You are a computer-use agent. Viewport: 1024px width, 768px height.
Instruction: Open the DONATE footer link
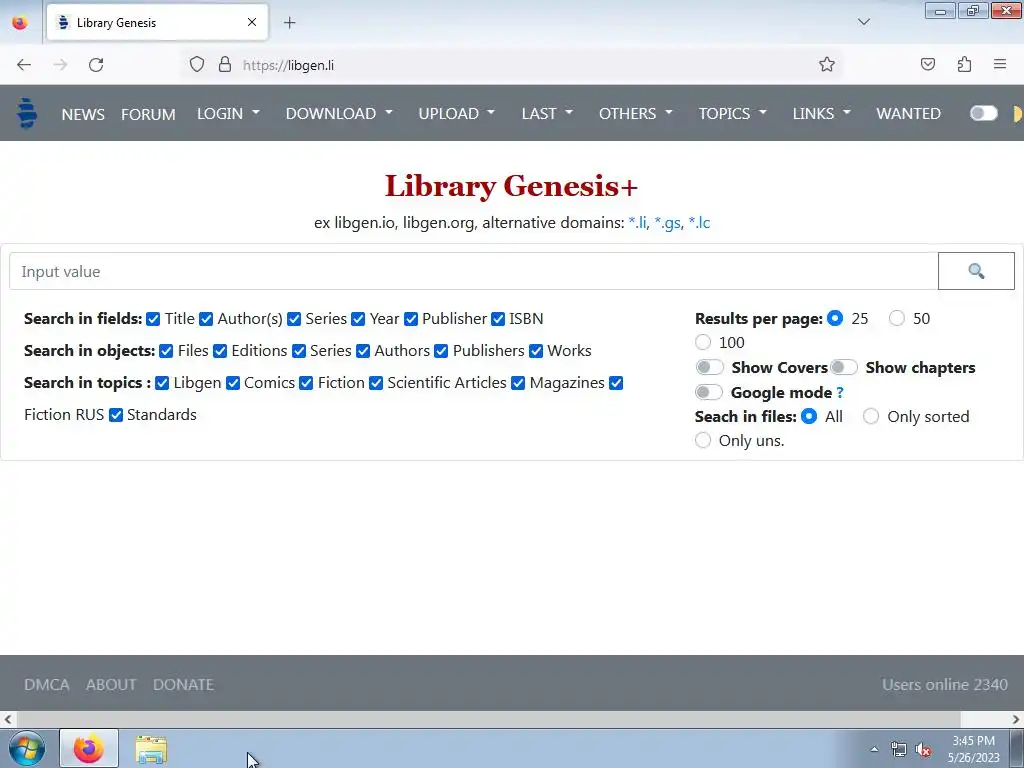[x=184, y=684]
